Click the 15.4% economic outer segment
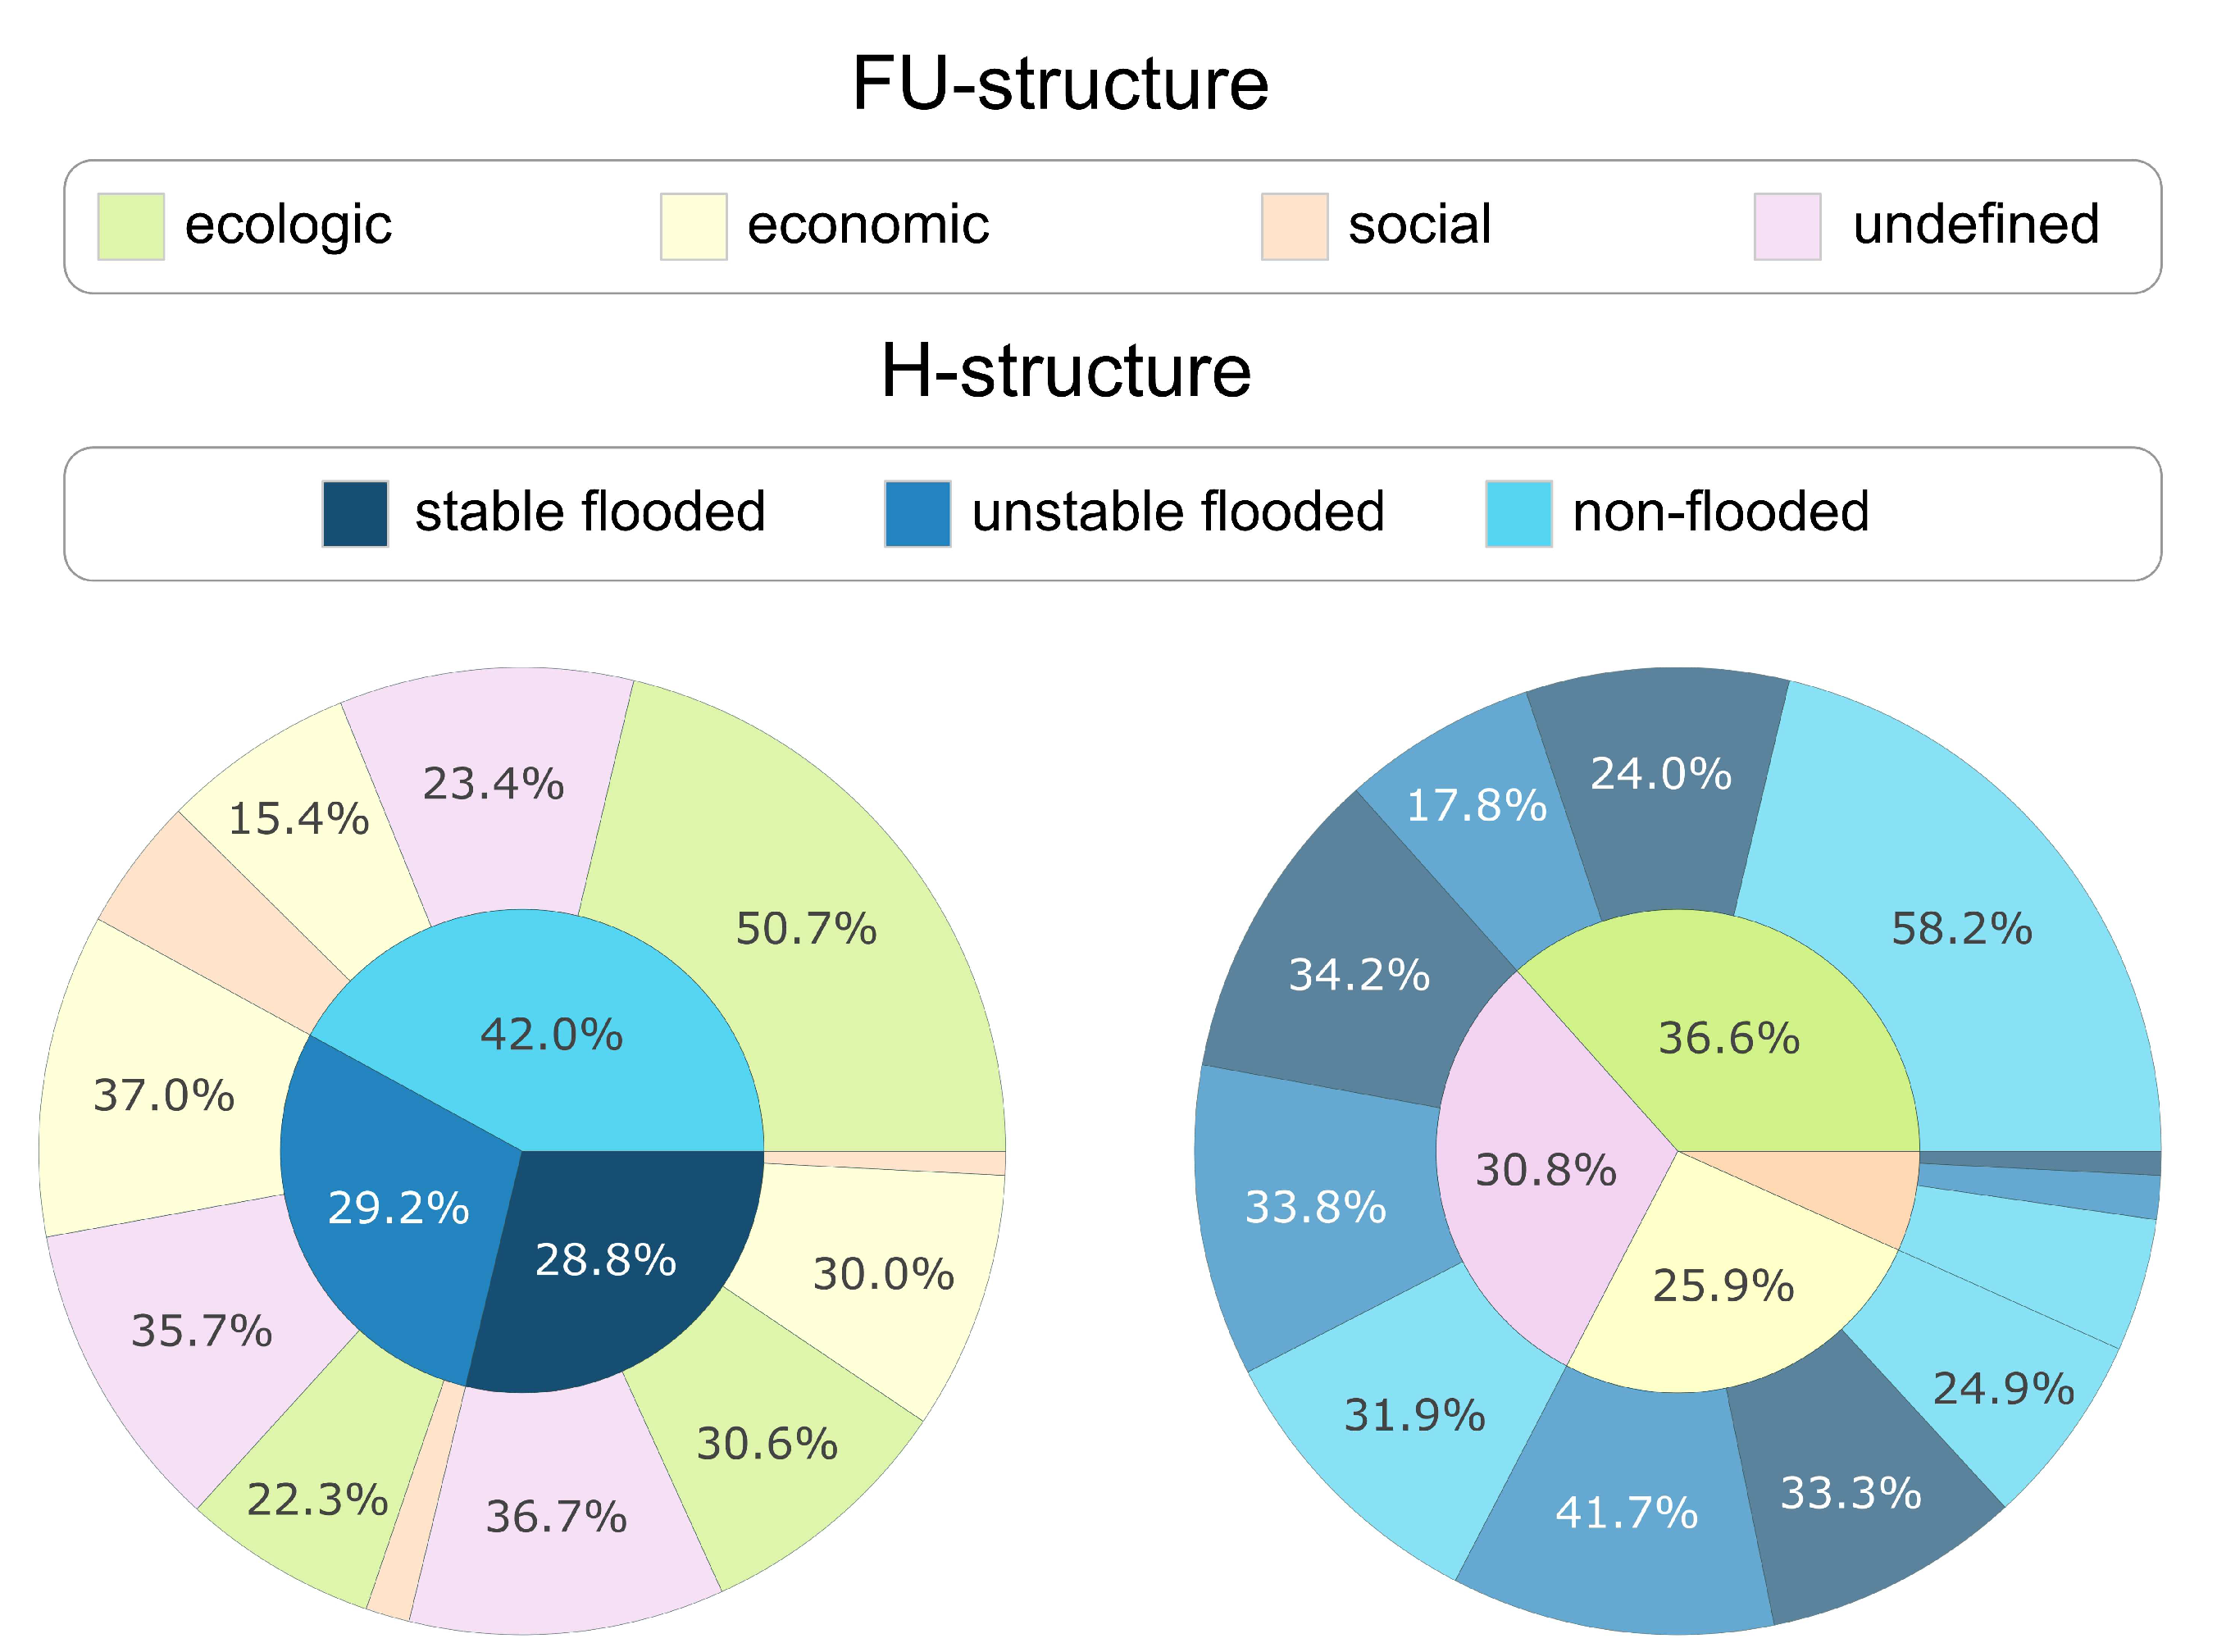 click(299, 820)
